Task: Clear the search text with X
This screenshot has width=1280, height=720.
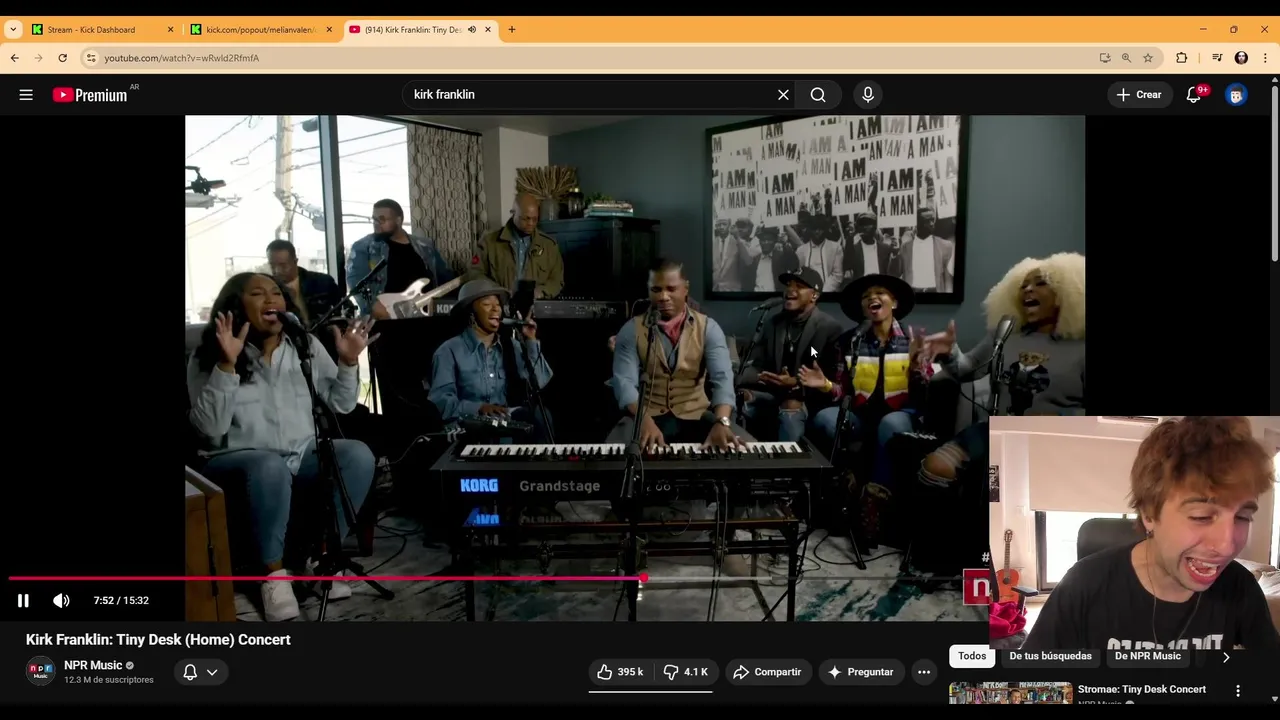Action: (x=783, y=95)
